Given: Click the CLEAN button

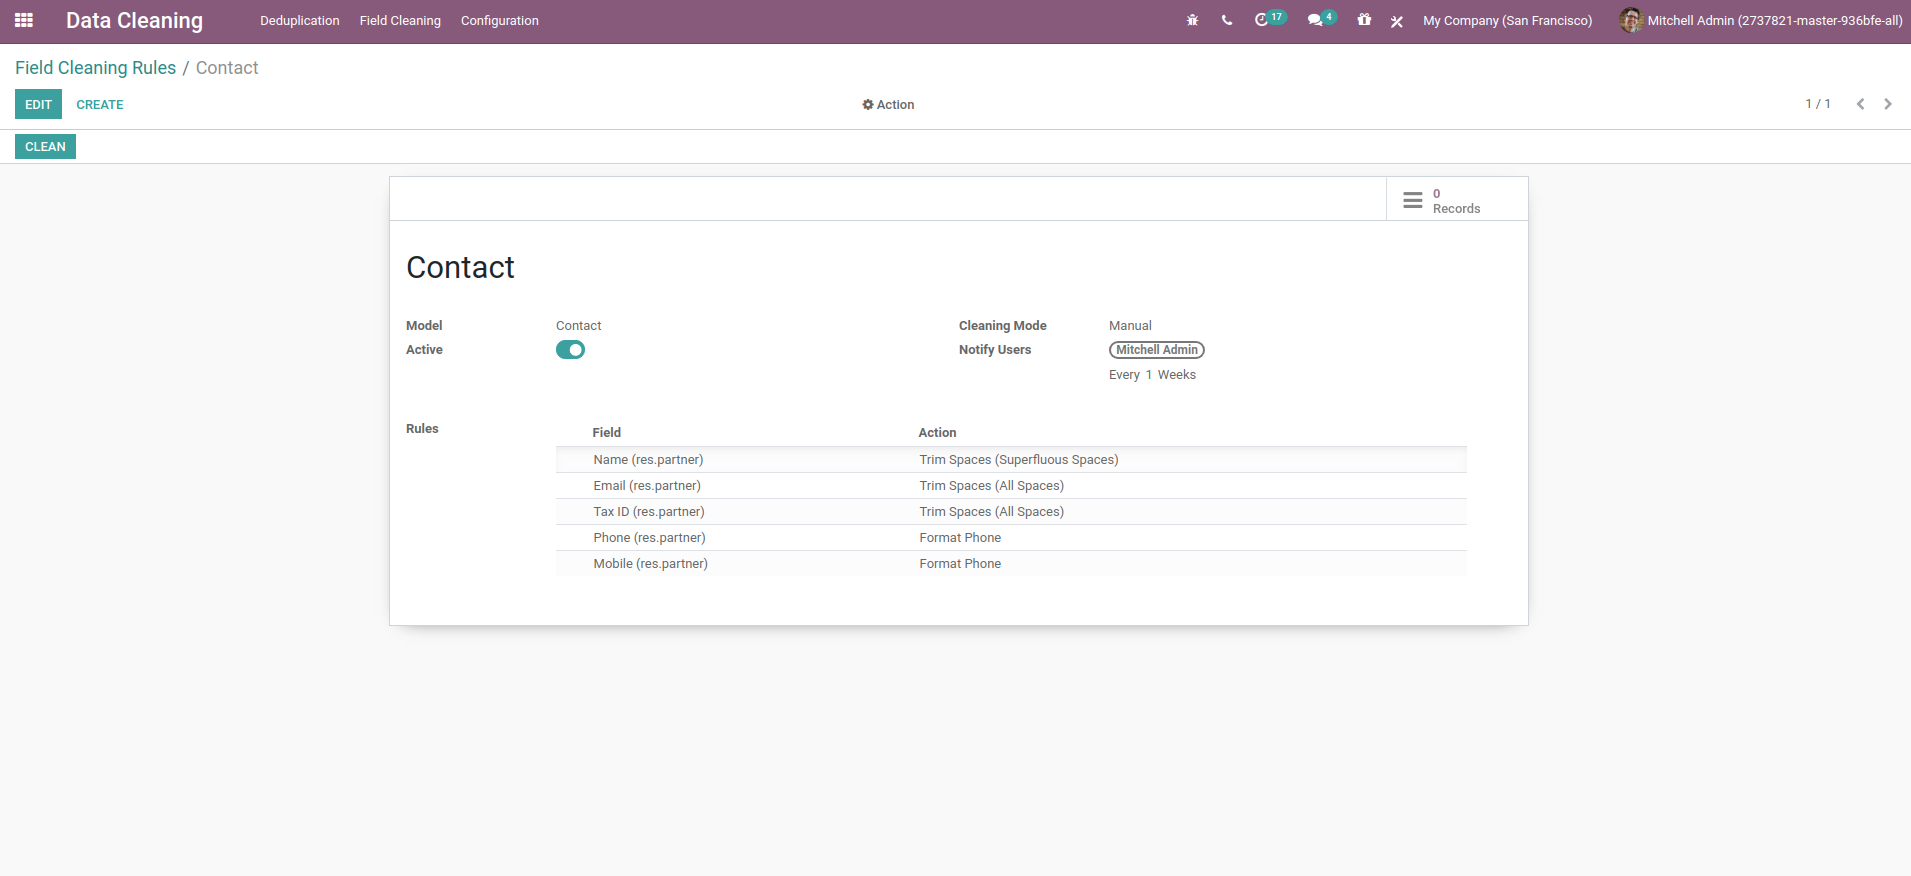Looking at the screenshot, I should click(x=45, y=146).
